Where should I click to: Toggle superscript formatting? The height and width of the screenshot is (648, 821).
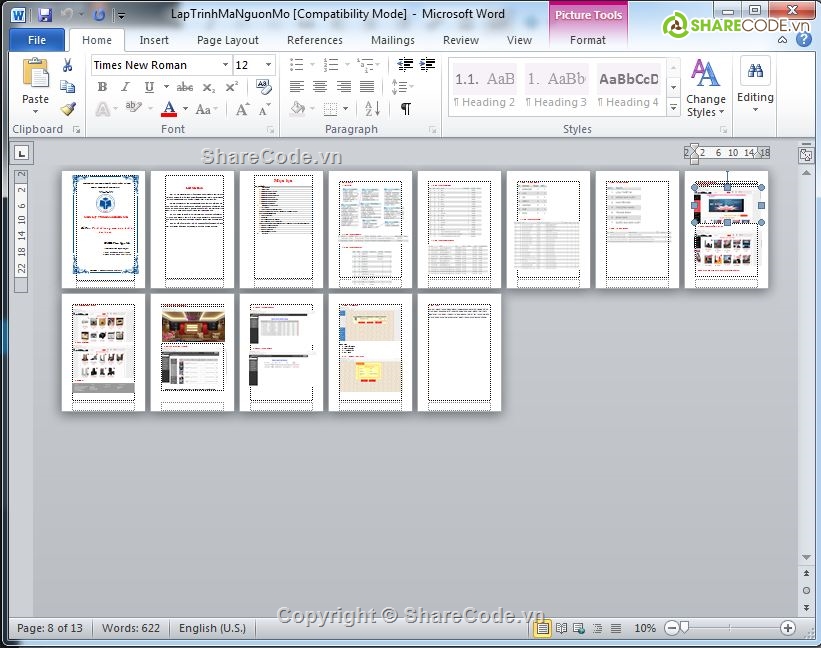pos(231,87)
